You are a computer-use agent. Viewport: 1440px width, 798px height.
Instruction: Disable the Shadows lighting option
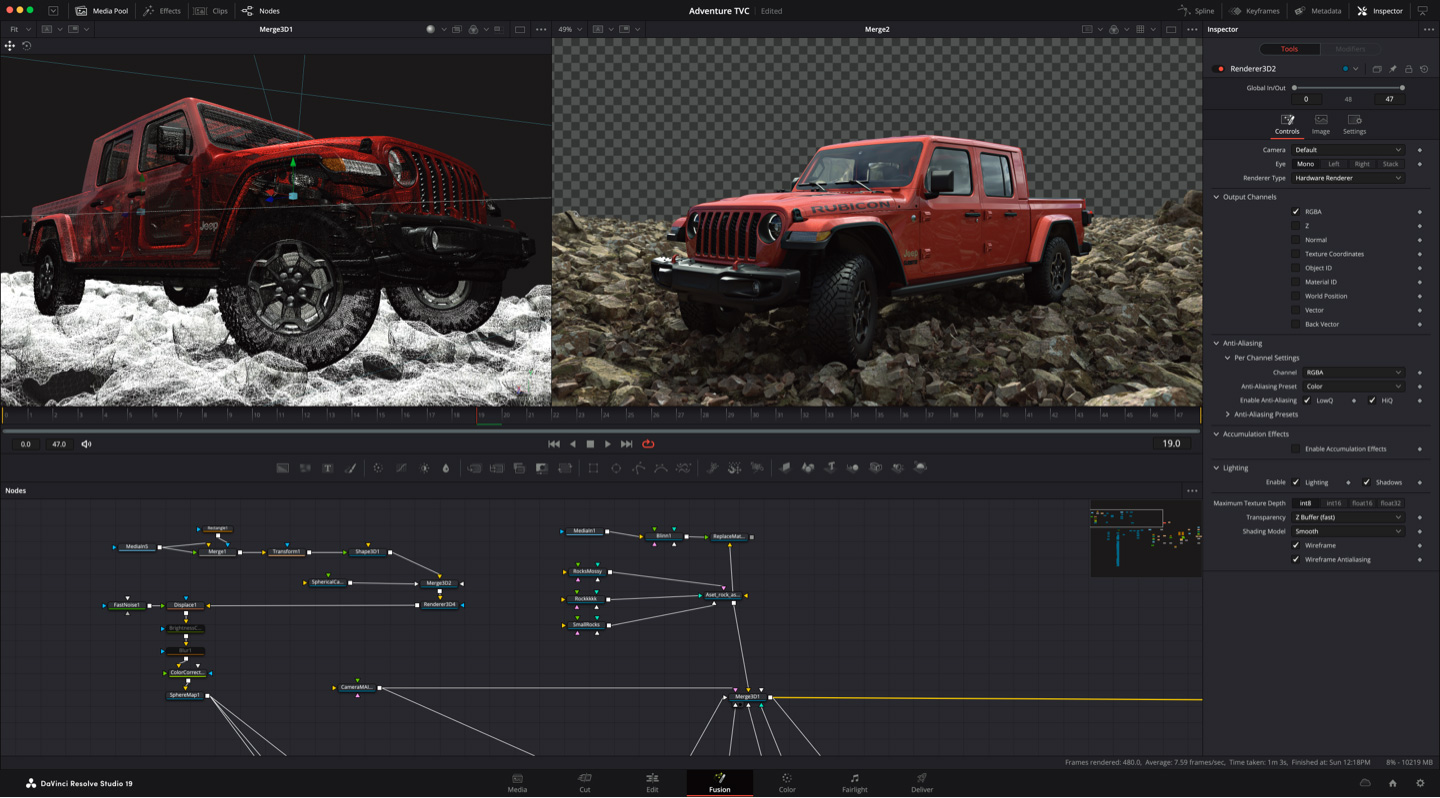pos(1364,482)
